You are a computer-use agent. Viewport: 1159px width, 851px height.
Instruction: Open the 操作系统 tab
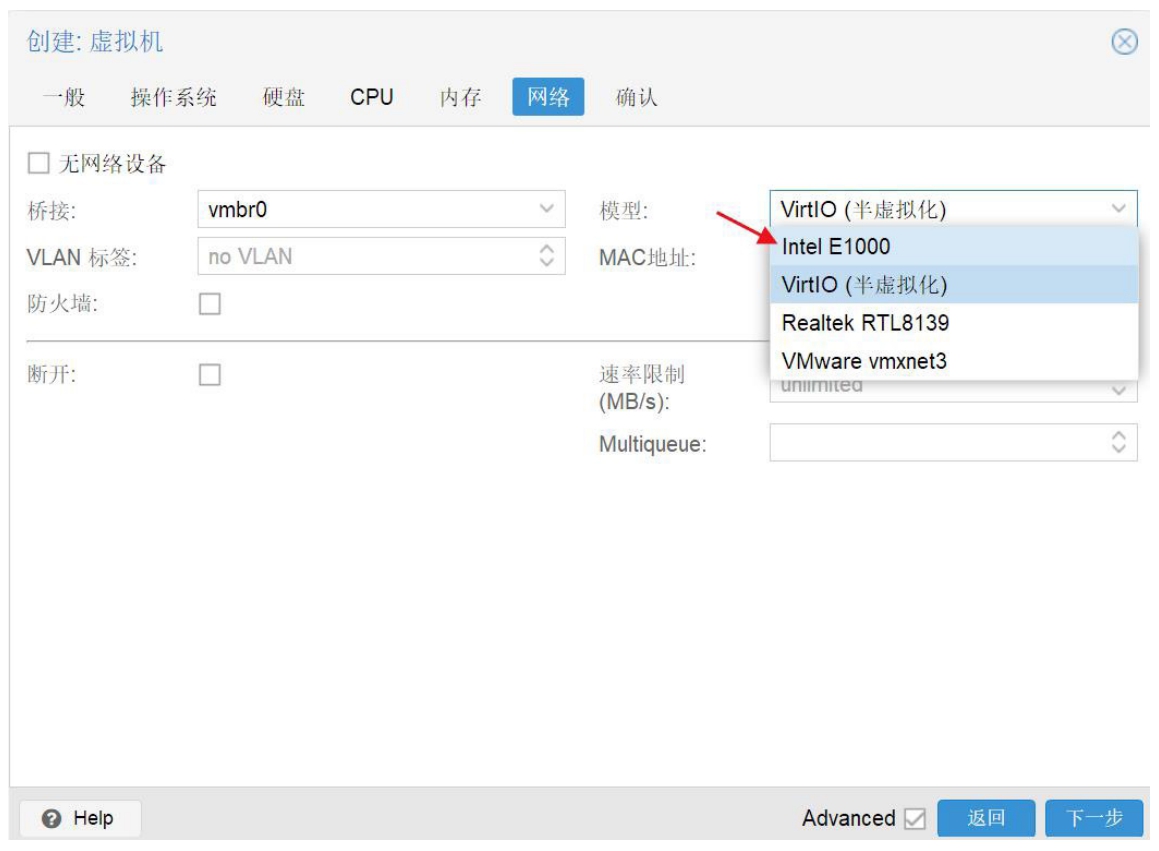[x=173, y=98]
